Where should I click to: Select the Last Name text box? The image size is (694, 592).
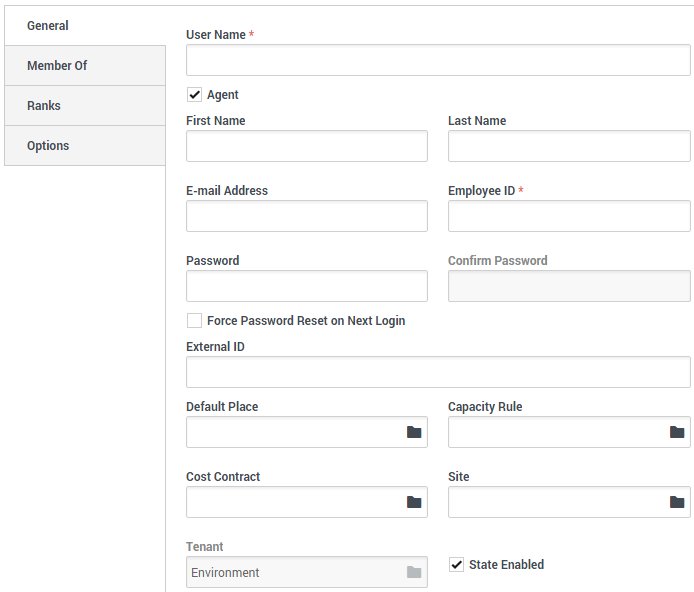(568, 146)
